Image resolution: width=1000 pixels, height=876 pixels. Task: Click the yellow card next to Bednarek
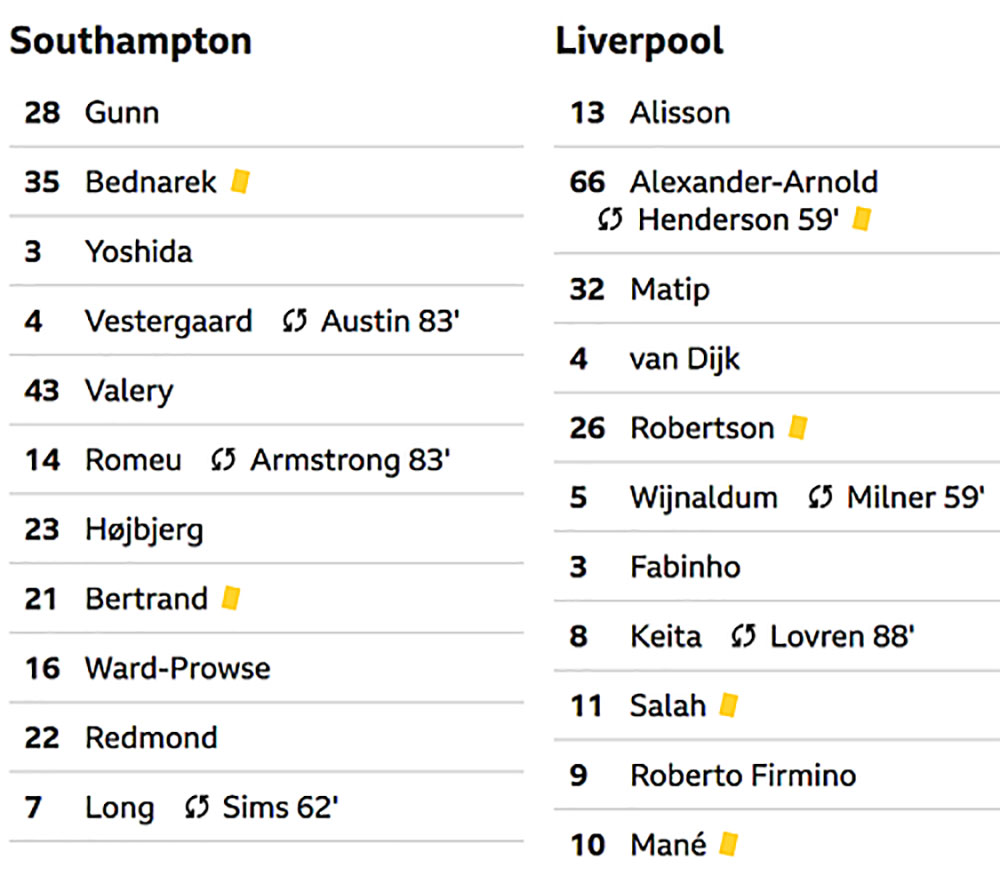click(x=240, y=181)
